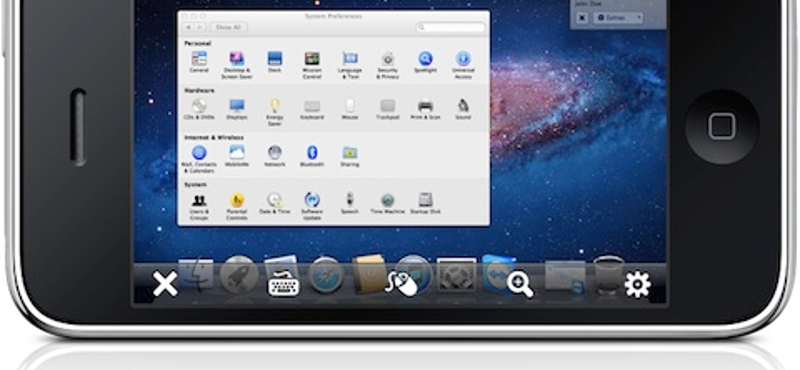Open Spotlight preferences
The image size is (800, 370).
click(425, 62)
